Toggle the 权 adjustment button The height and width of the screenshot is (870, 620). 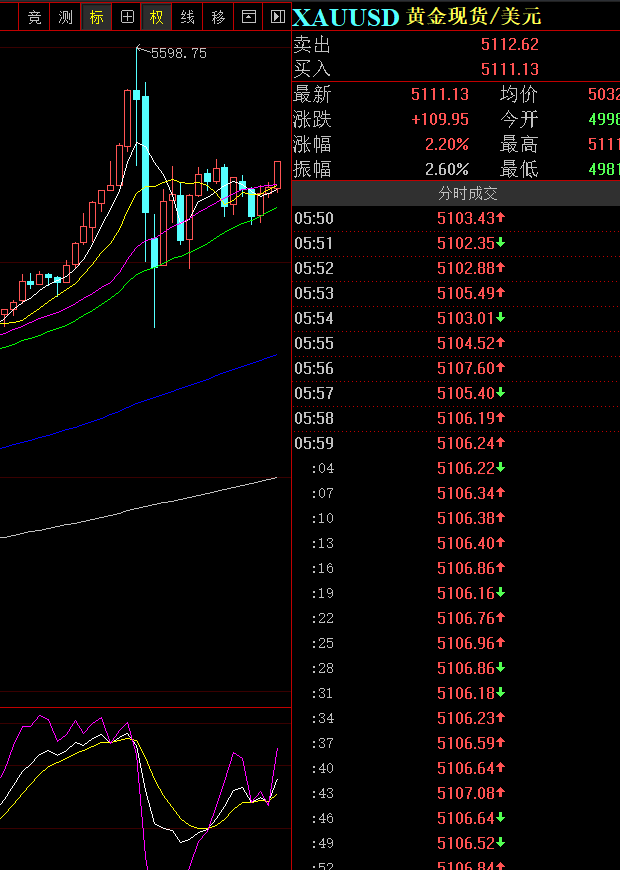157,17
